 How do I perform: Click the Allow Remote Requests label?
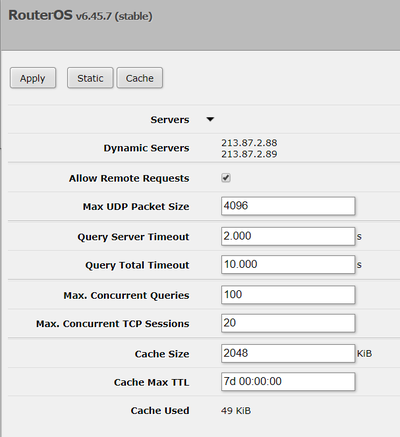click(129, 178)
